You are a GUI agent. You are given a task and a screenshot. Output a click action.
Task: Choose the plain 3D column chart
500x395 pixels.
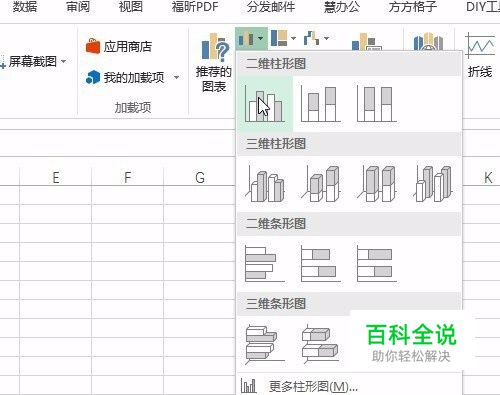coord(433,184)
